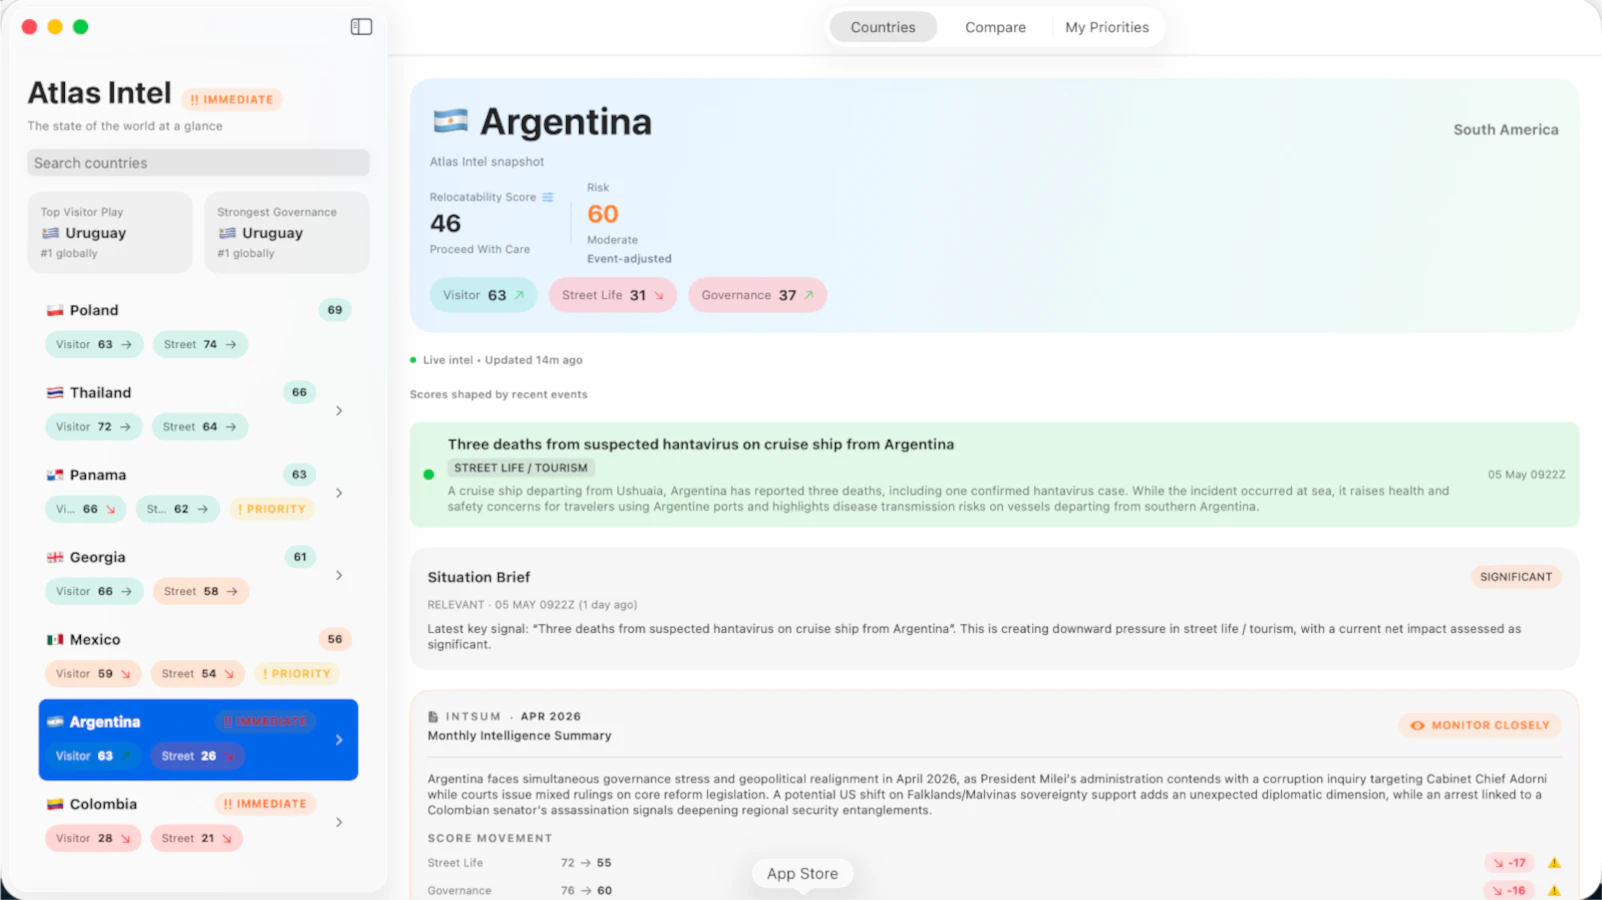The height and width of the screenshot is (900, 1602).
Task: Click the Visitor 63 pill for Argentina header
Action: [484, 295]
